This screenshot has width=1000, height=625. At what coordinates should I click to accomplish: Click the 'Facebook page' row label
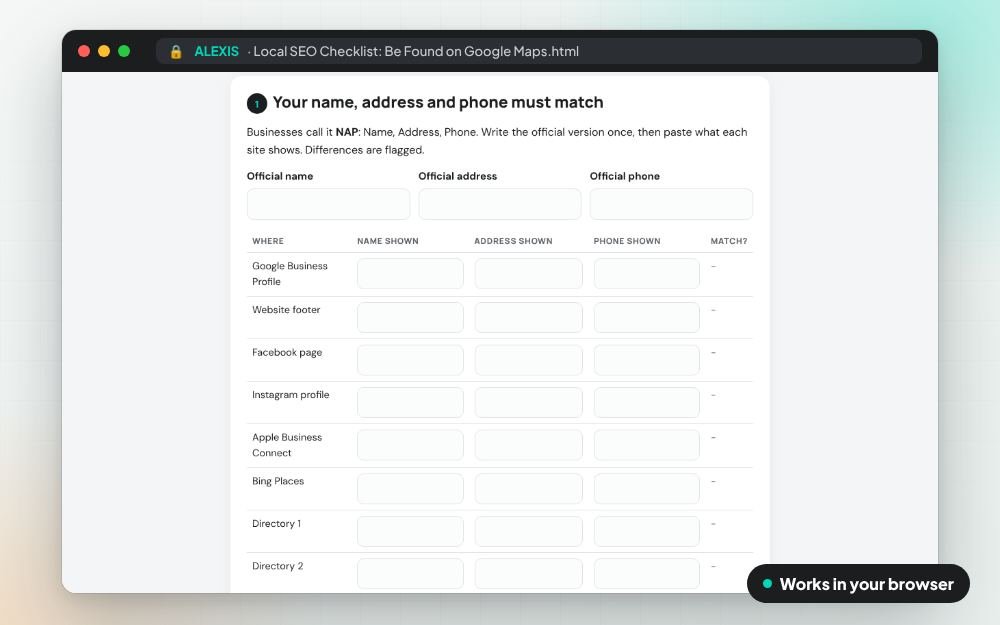point(287,353)
